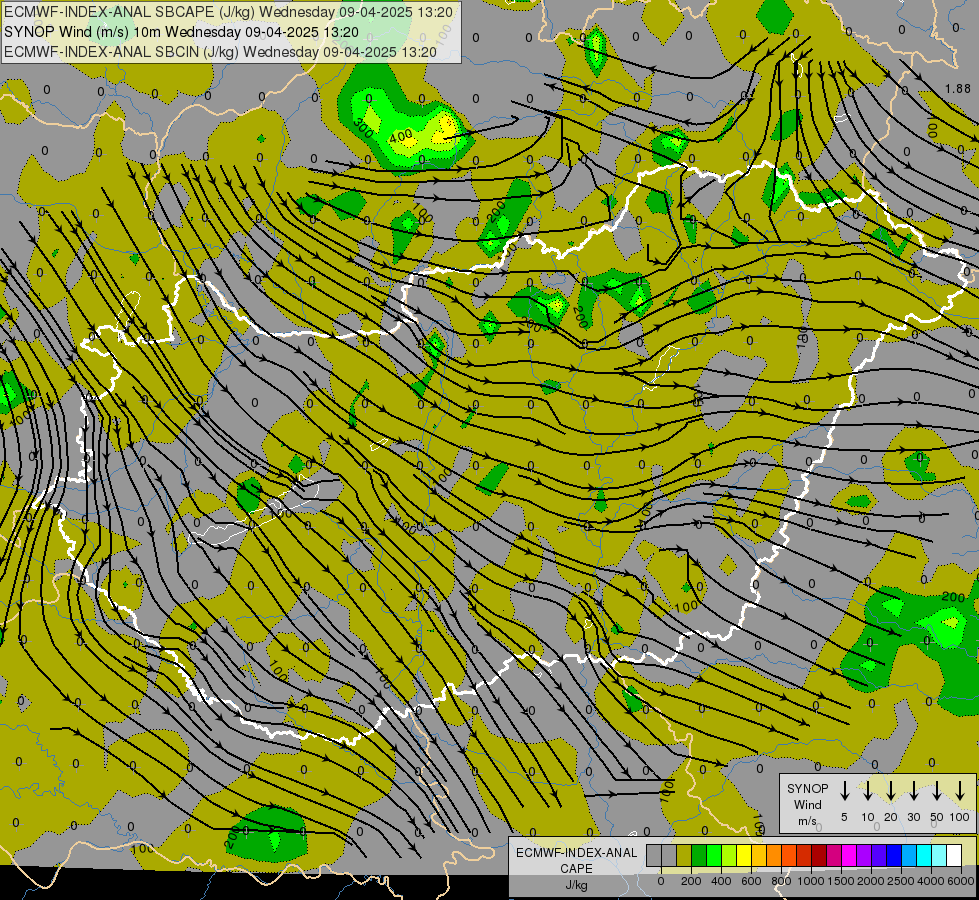Image resolution: width=979 pixels, height=900 pixels.
Task: Click the '600' tick label on CAPE scale
Action: [x=751, y=881]
